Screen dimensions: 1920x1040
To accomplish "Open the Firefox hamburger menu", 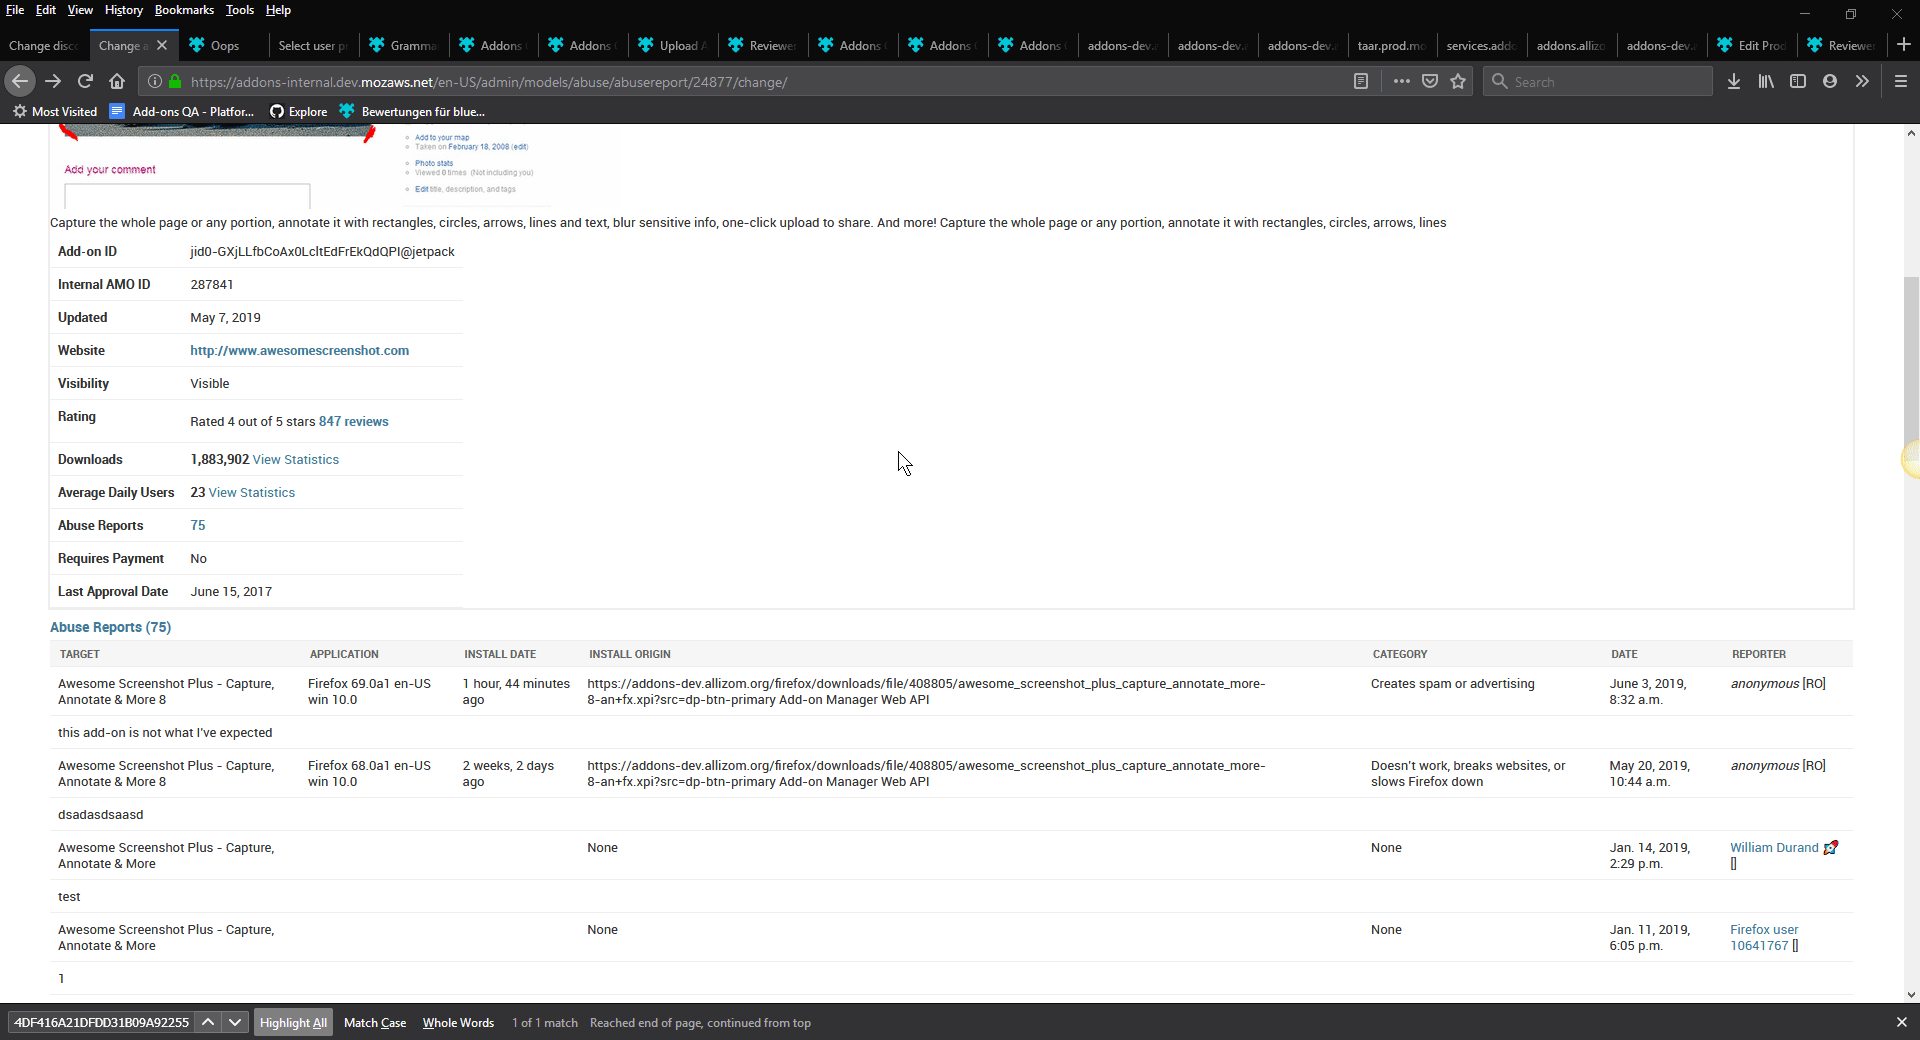I will click(1901, 82).
